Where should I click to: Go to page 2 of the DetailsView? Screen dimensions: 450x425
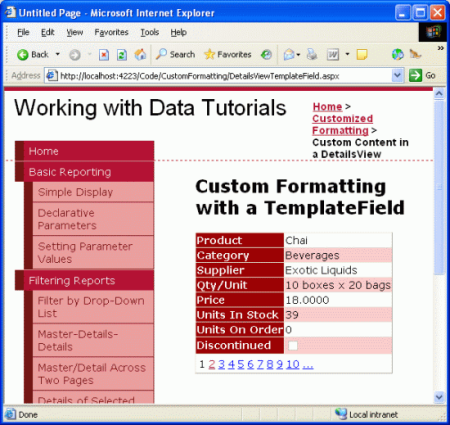[x=212, y=364]
